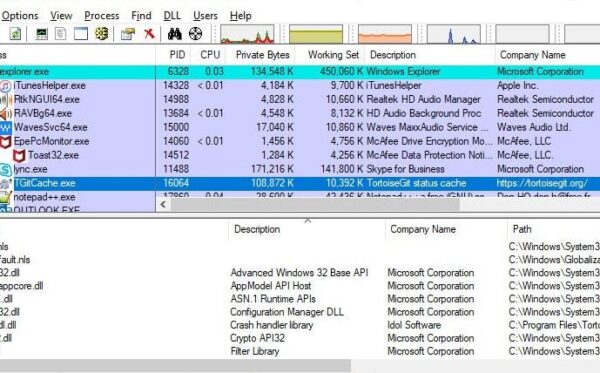This screenshot has height=373, width=600.
Task: Select Toast32.exe process name
Action: 53,155
